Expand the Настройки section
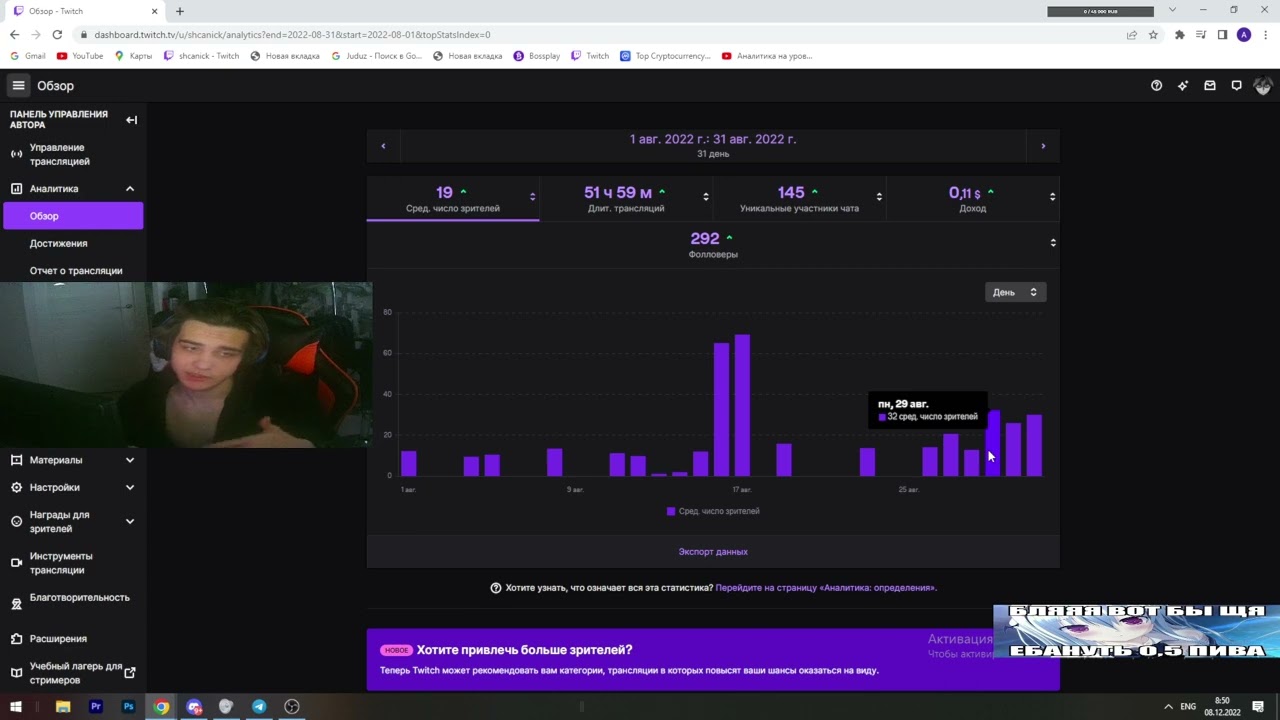Viewport: 1280px width, 720px height. pos(130,488)
